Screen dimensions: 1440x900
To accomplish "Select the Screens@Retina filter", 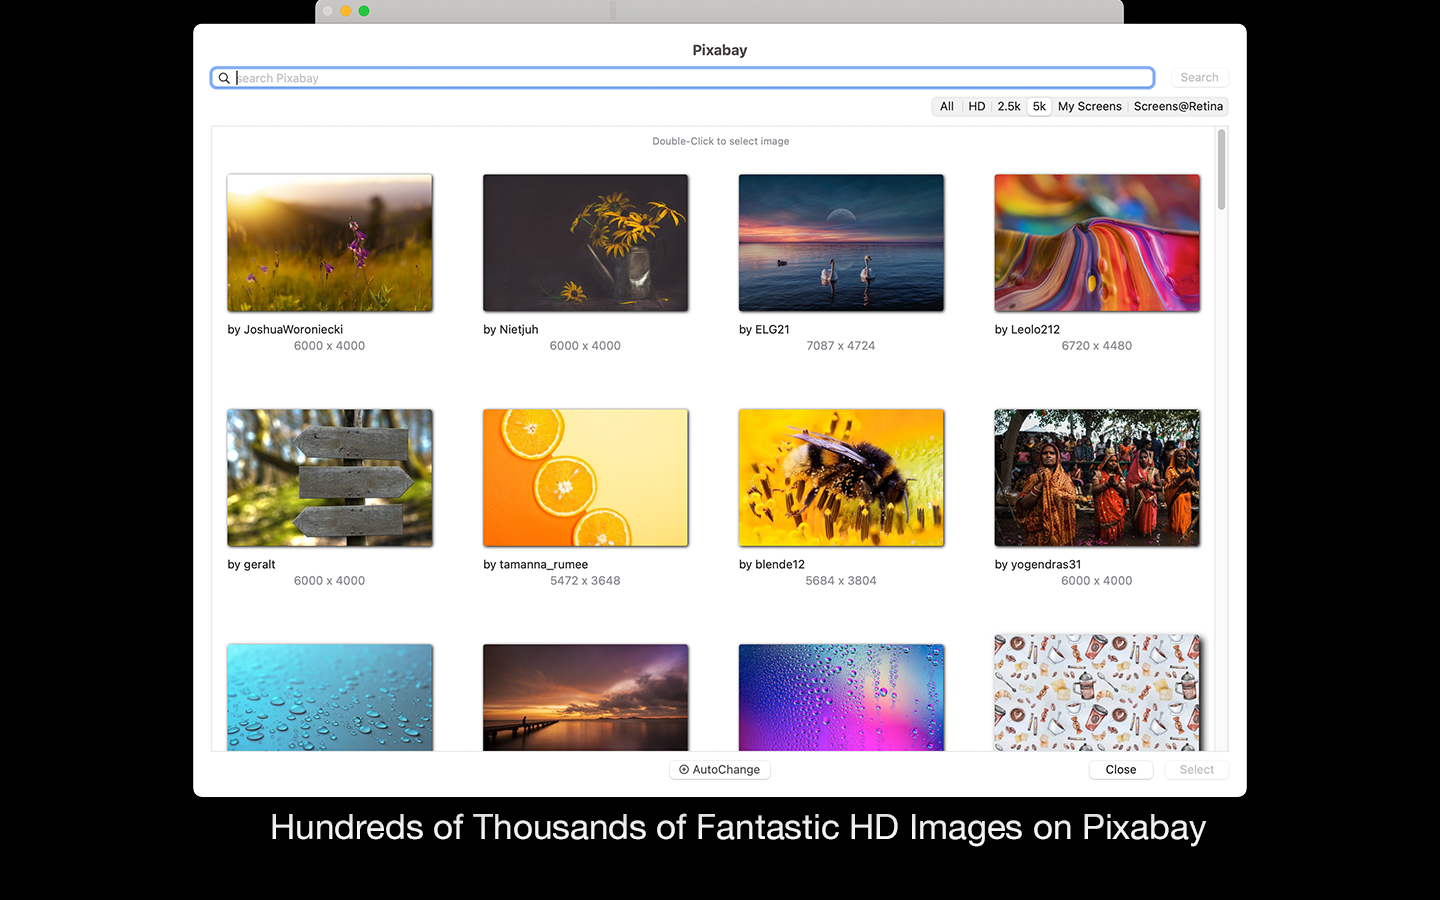I will [1178, 107].
